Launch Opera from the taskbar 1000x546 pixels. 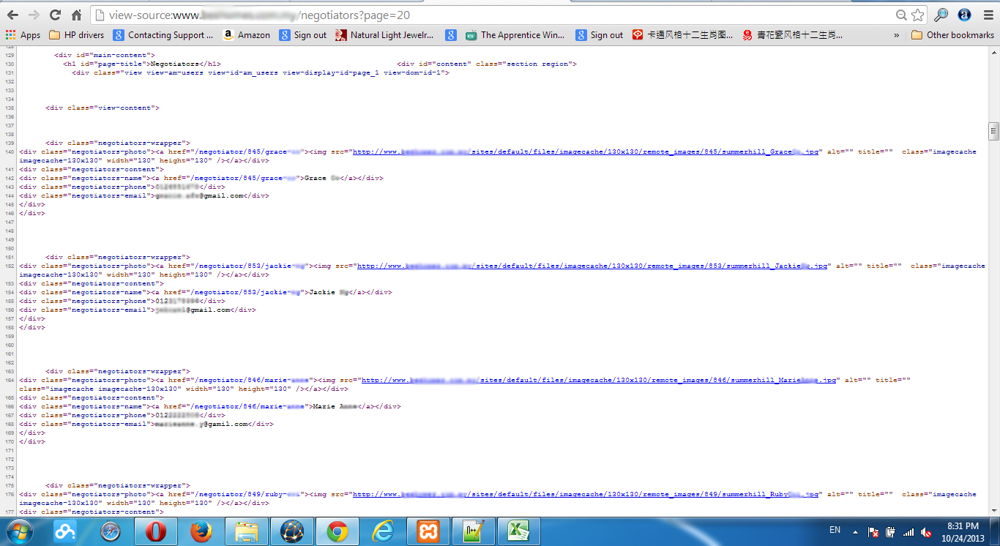click(x=154, y=530)
